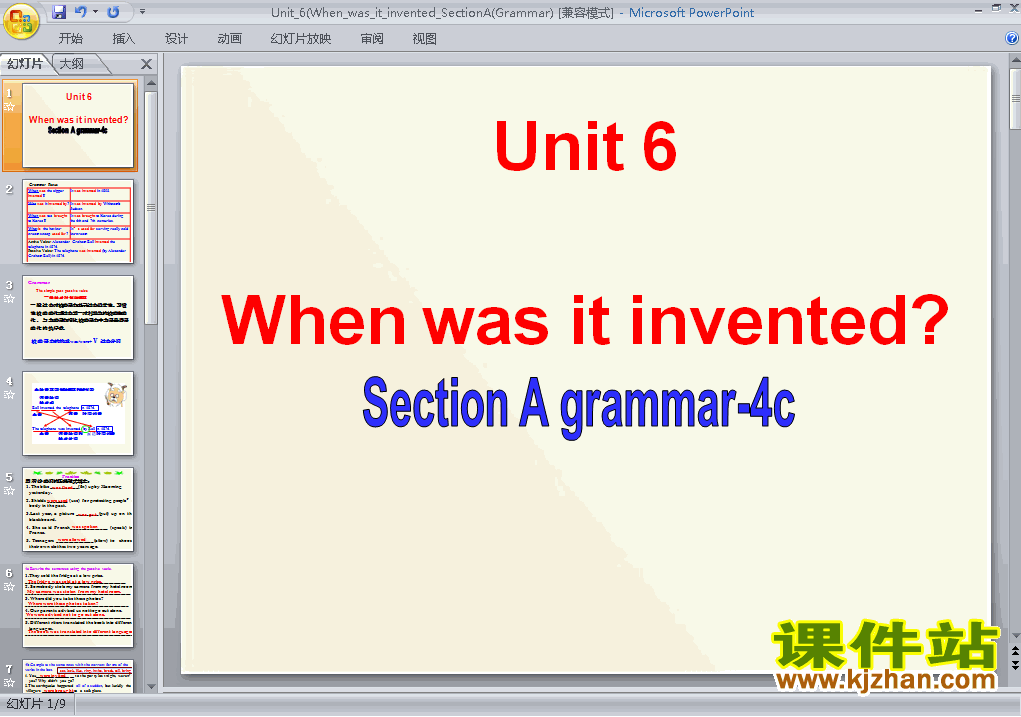Switch to the 大纲 outline tab
Image resolution: width=1021 pixels, height=717 pixels.
pyautogui.click(x=72, y=64)
